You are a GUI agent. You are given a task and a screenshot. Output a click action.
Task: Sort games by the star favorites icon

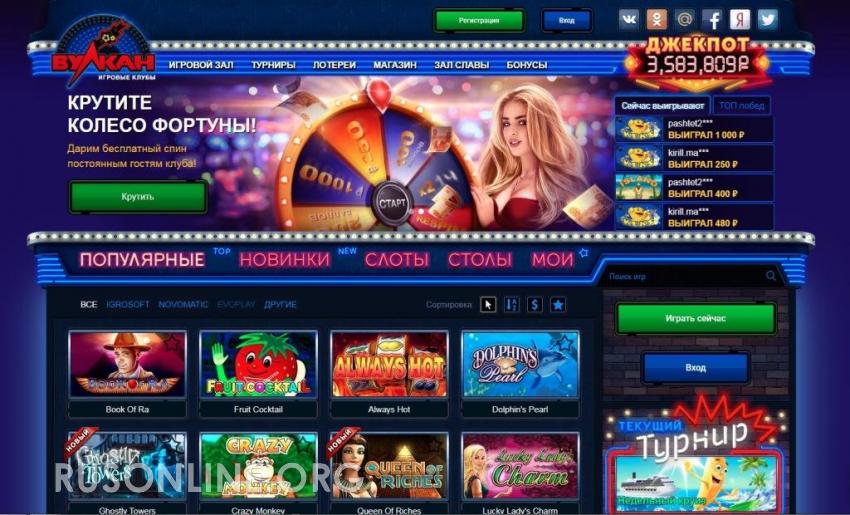point(558,305)
